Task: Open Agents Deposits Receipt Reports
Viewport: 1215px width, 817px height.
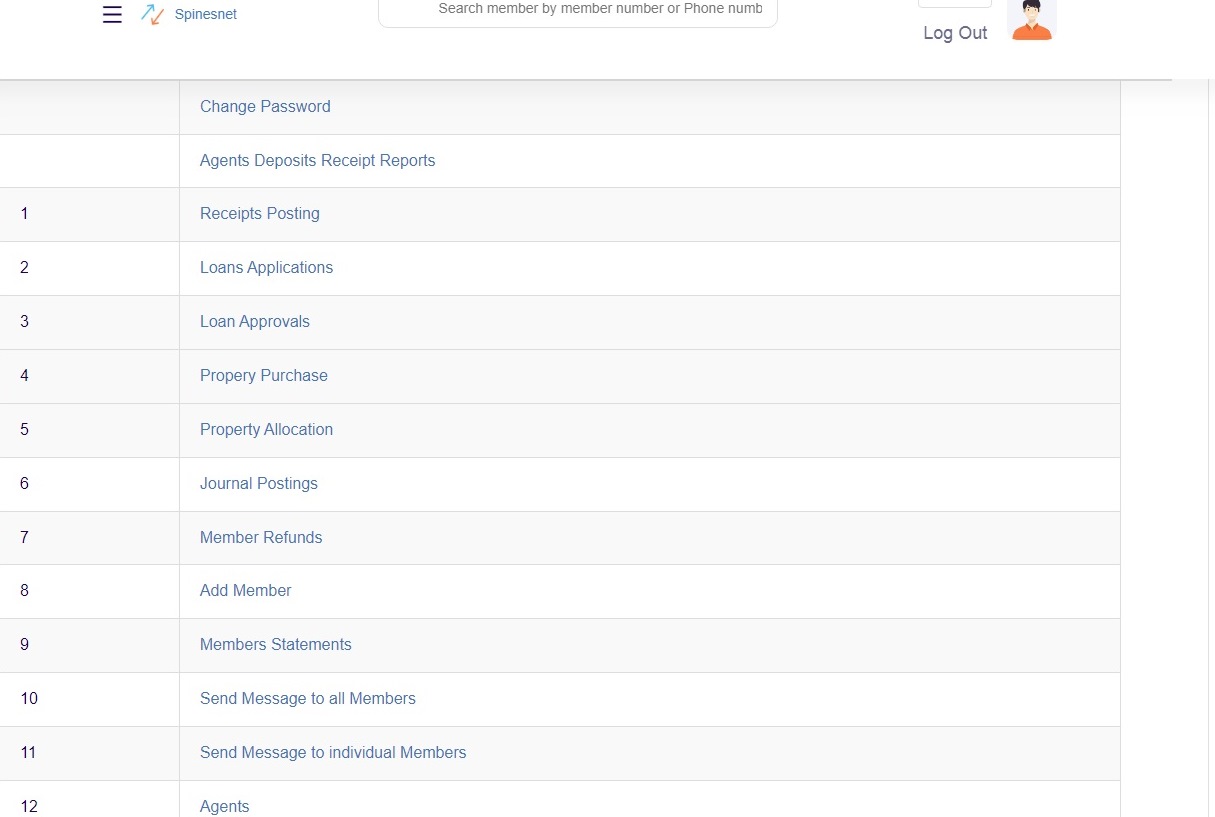Action: click(317, 161)
